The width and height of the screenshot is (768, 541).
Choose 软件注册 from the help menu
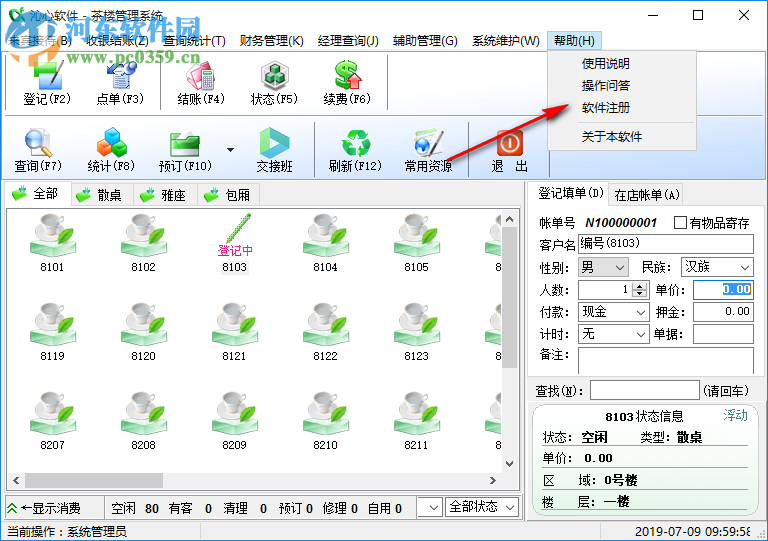605,108
